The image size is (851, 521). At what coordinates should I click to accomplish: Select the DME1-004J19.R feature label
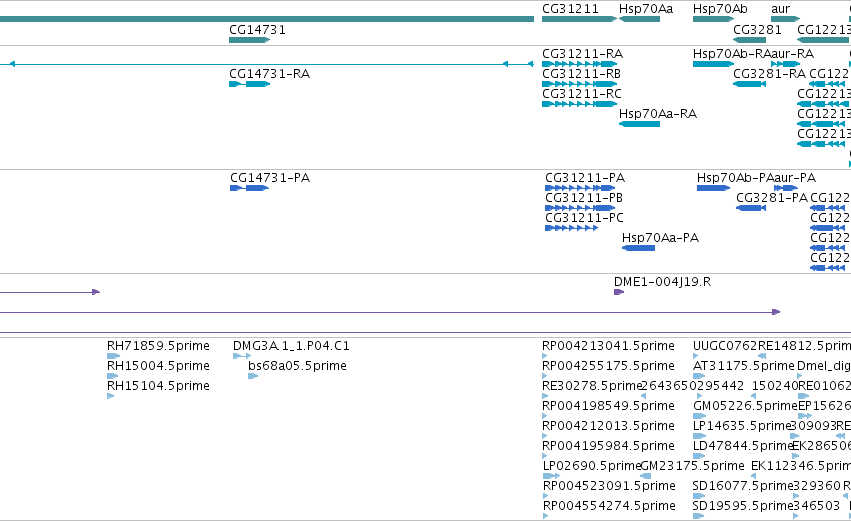tap(662, 282)
